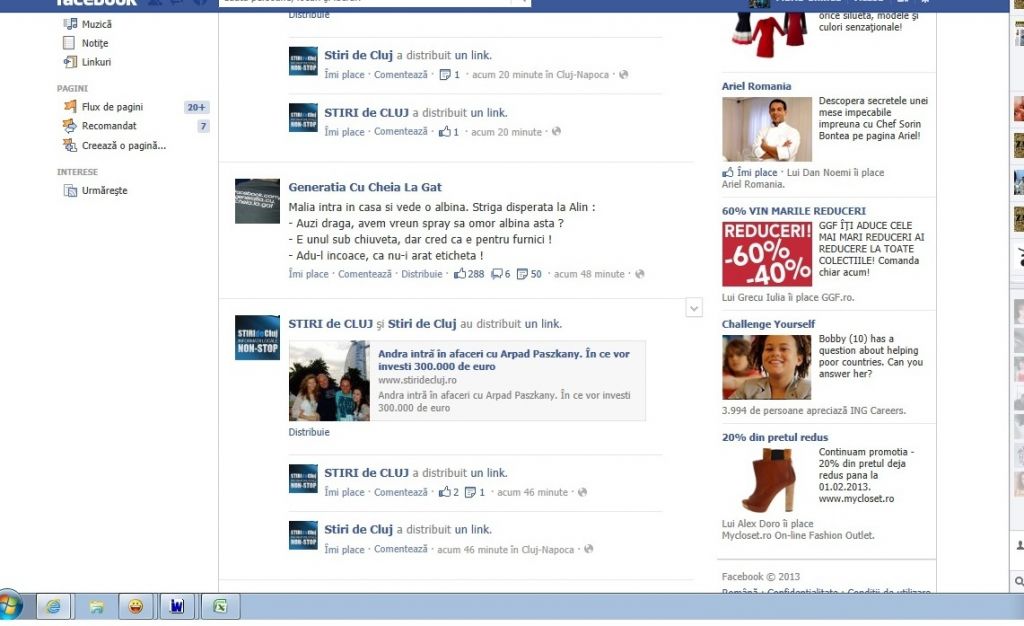The height and width of the screenshot is (626, 1024).
Task: Comment on the Generatia Cu Cheia La Gat post
Action: point(364,274)
